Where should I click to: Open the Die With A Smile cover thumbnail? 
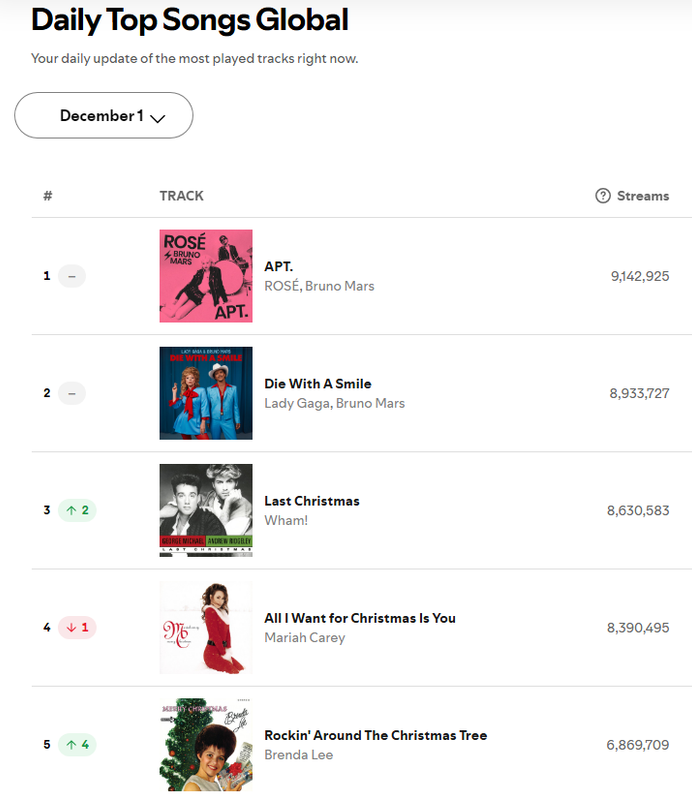point(206,393)
